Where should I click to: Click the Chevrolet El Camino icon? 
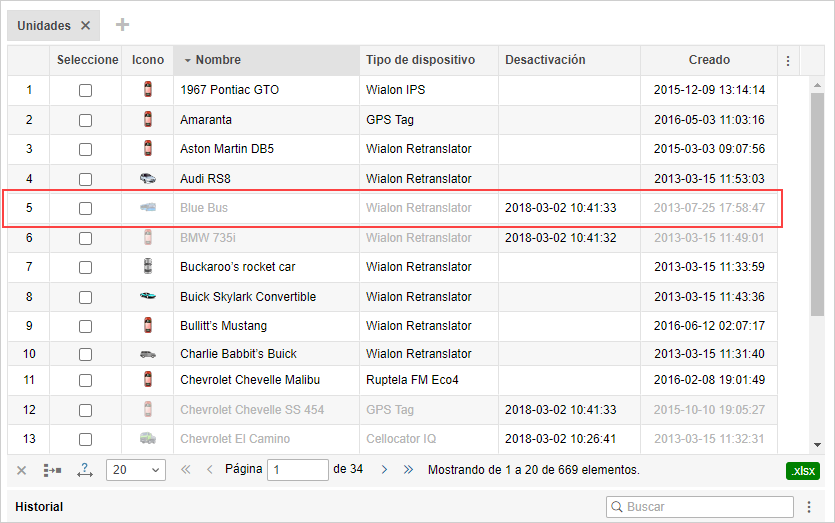(148, 439)
